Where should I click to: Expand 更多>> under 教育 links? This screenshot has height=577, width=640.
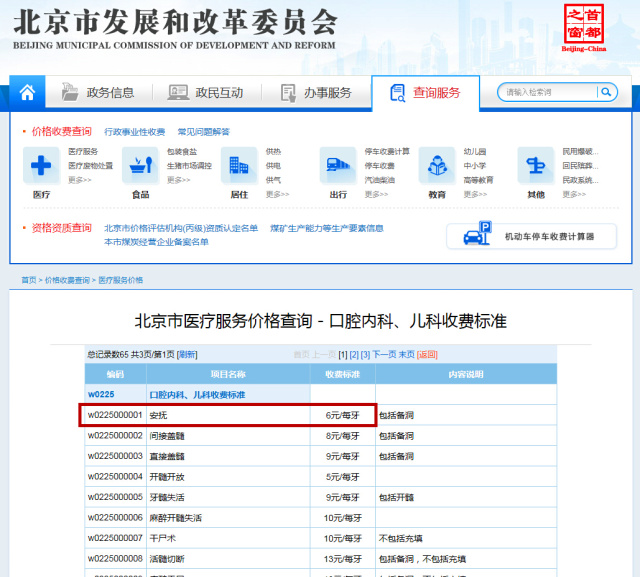[x=475, y=194]
